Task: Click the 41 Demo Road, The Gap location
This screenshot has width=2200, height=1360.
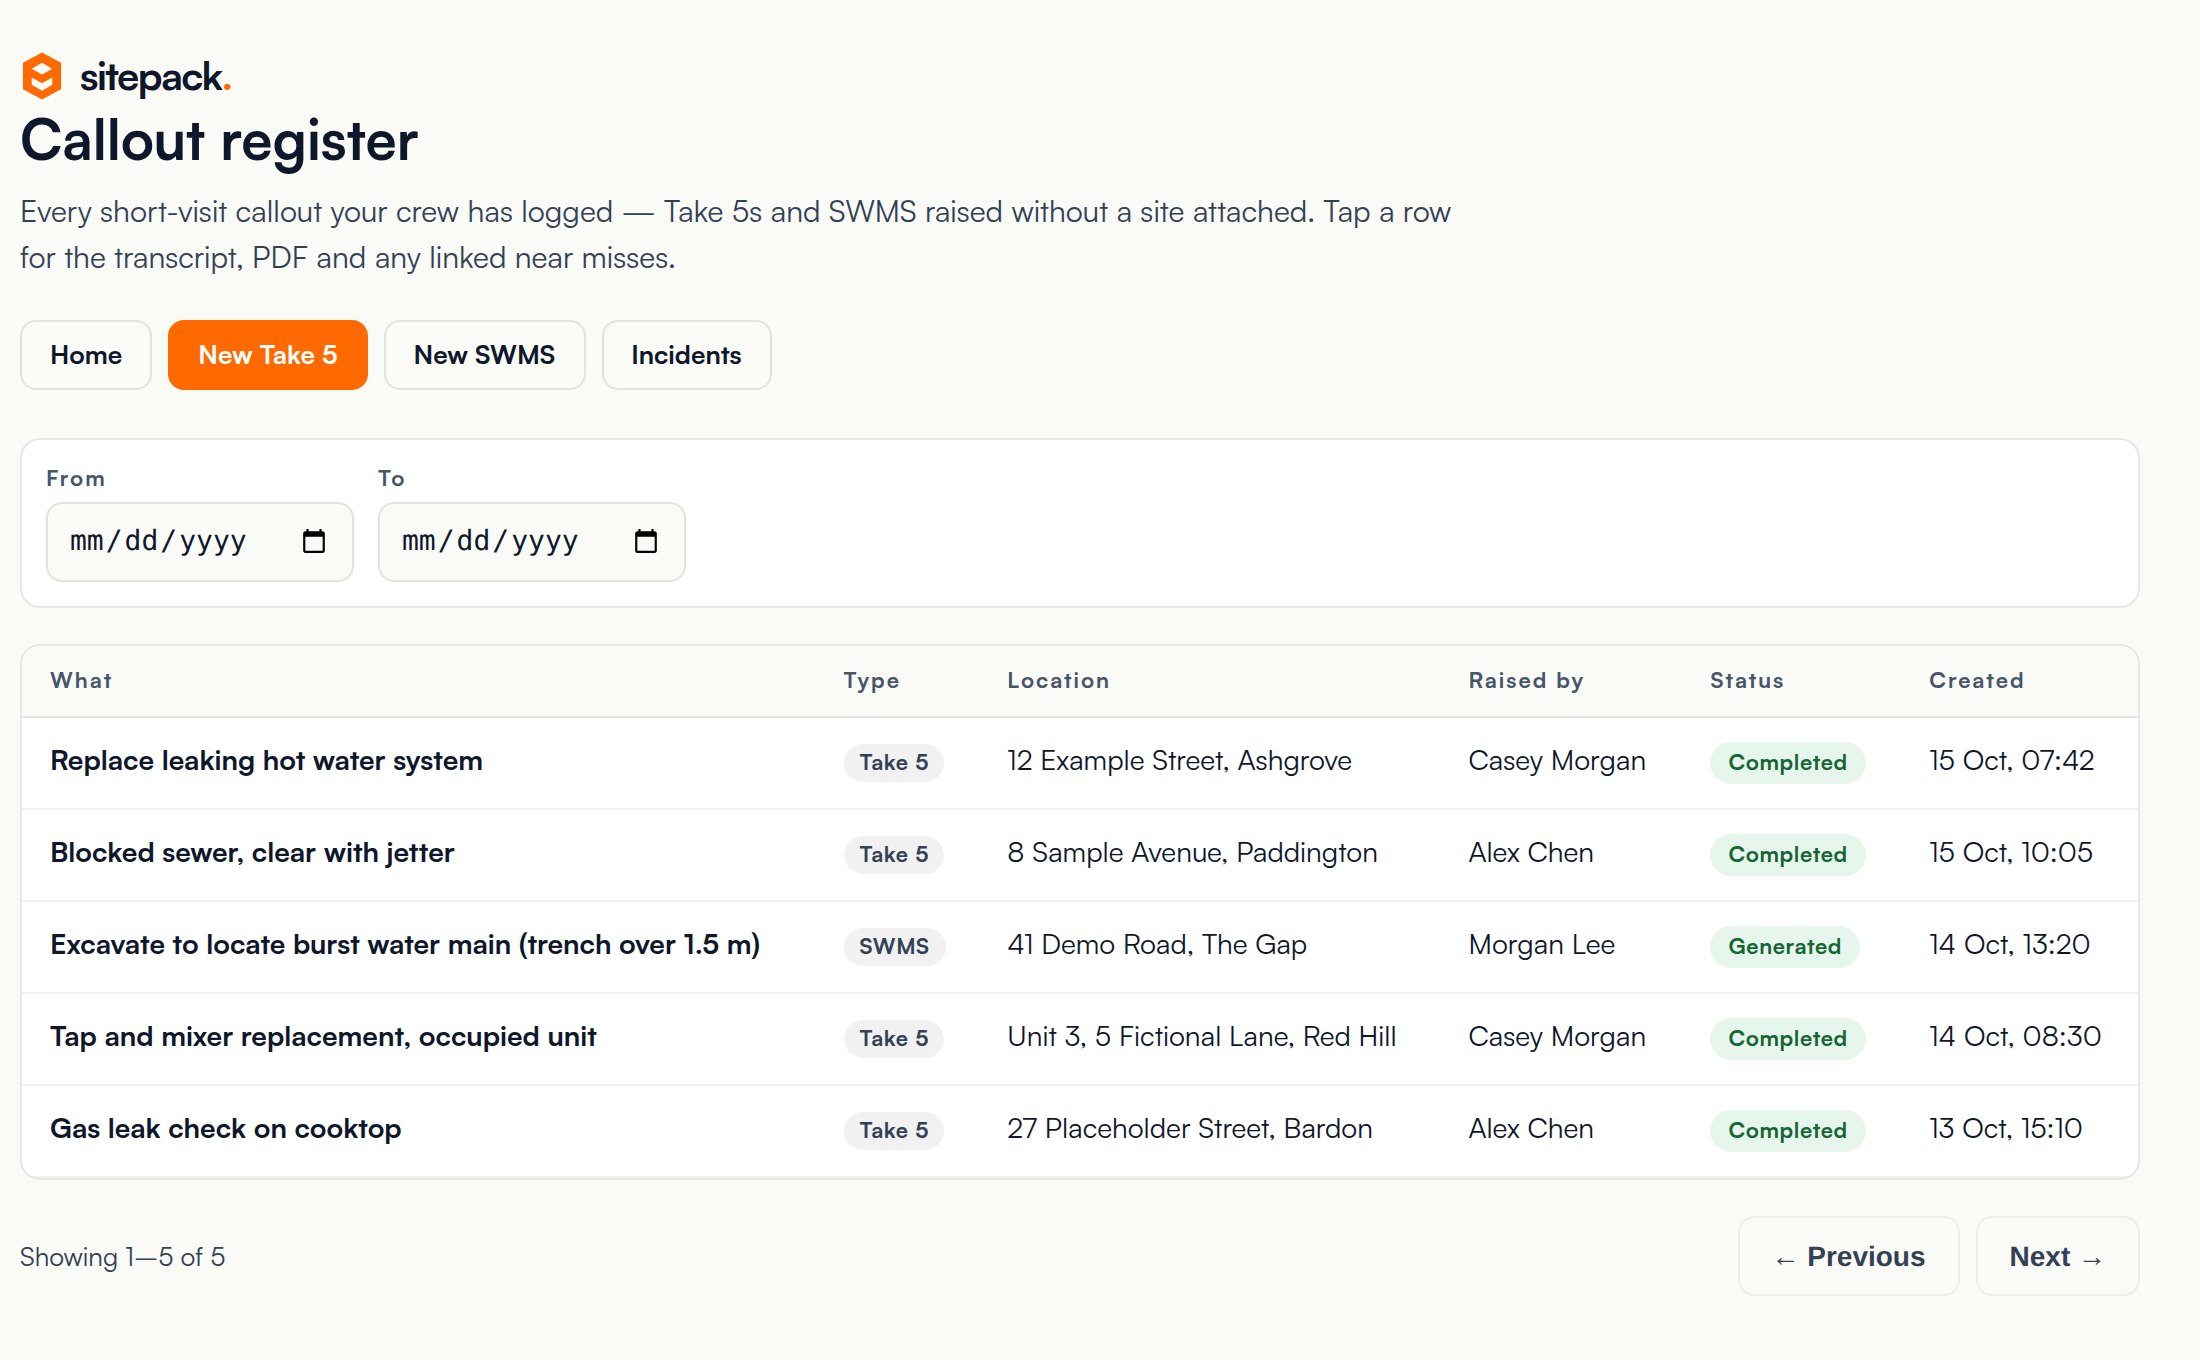Action: coord(1157,945)
